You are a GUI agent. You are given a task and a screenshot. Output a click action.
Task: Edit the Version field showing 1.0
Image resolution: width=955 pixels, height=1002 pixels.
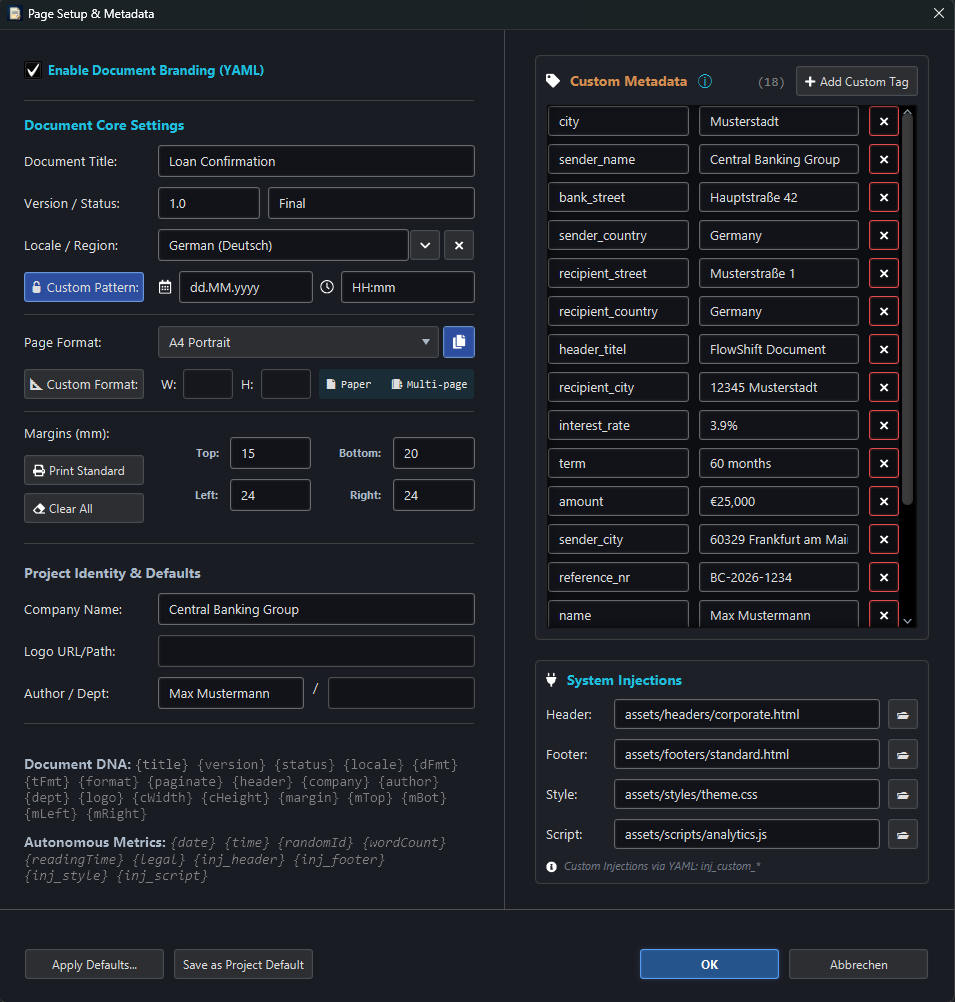[x=209, y=204]
